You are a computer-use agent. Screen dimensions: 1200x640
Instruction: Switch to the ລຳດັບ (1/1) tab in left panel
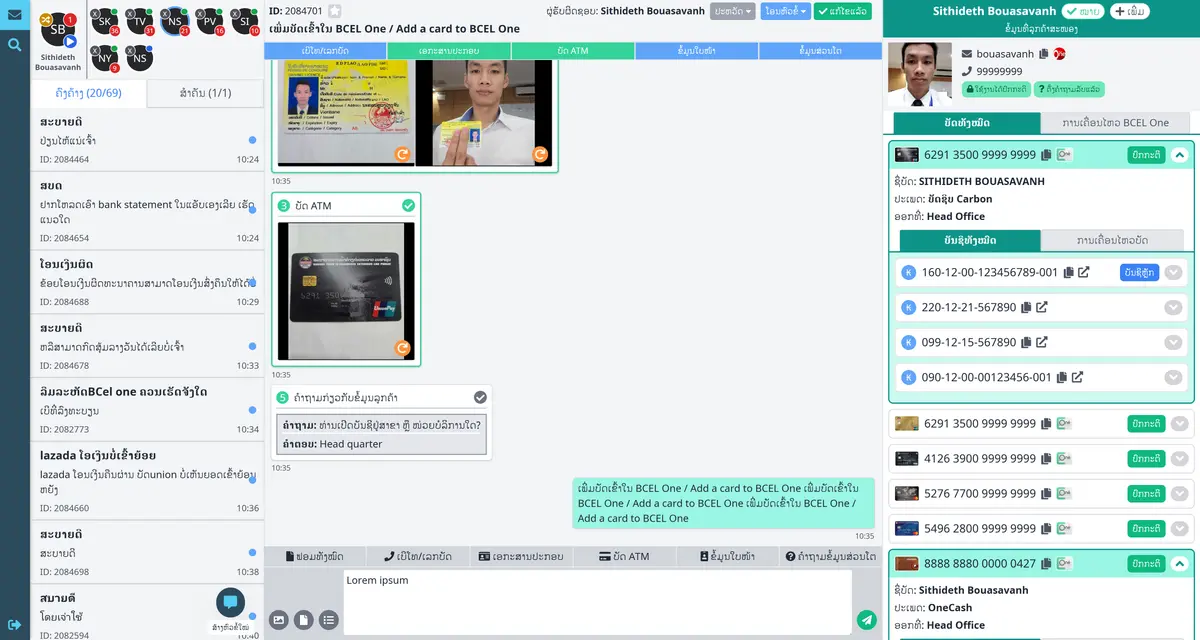(206, 93)
